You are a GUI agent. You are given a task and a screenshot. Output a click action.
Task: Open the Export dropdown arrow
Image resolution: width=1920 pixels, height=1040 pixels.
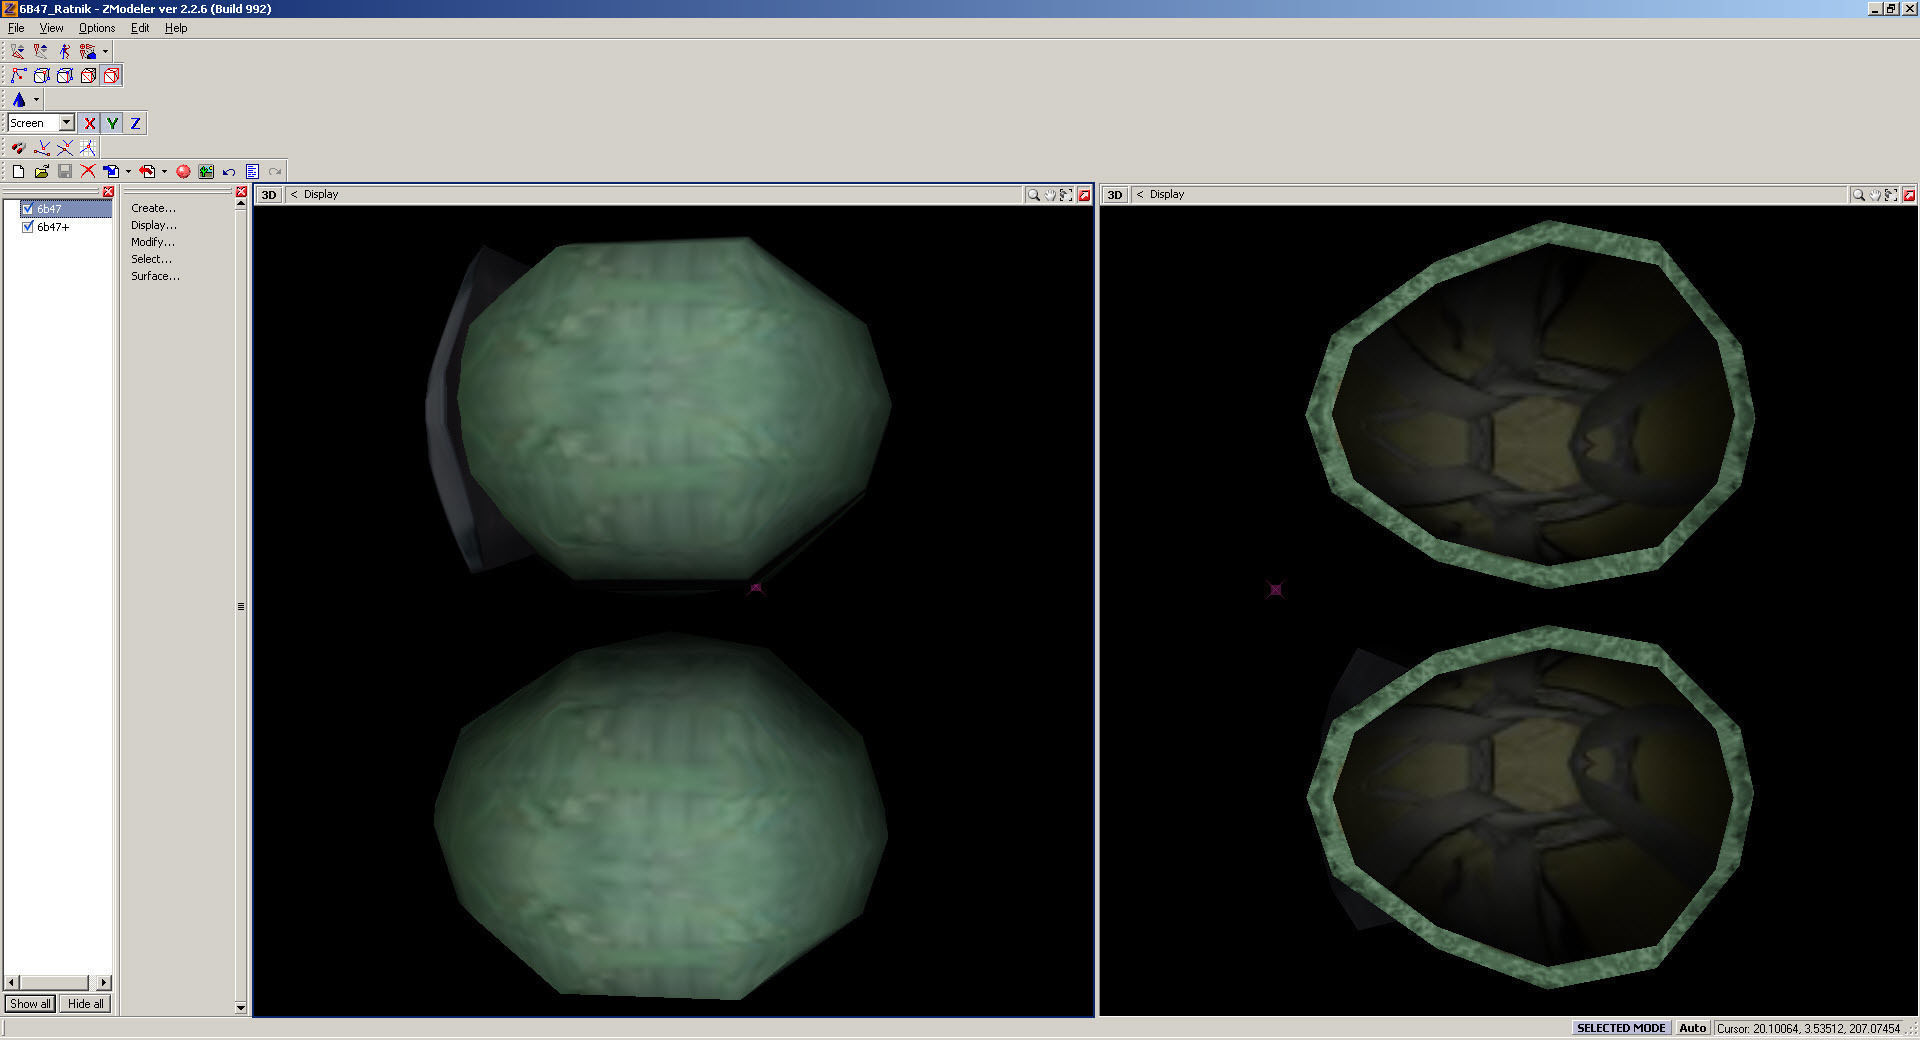[x=164, y=171]
